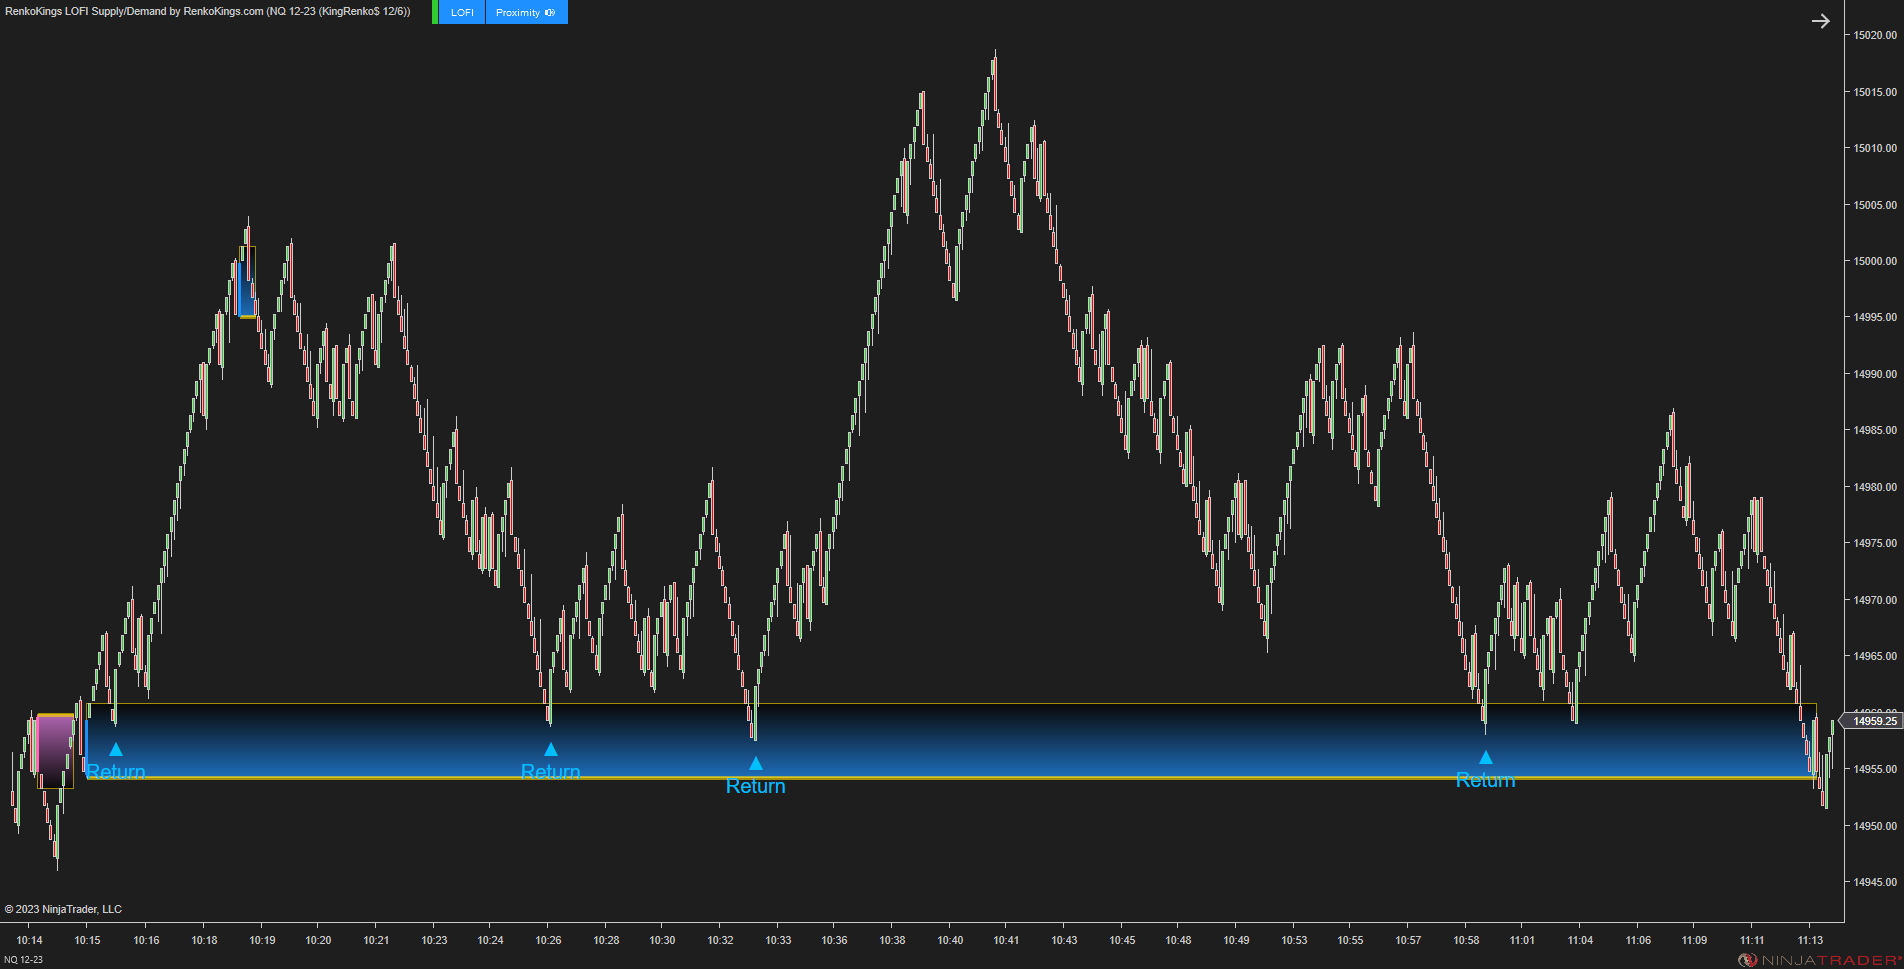The height and width of the screenshot is (969, 1904).
Task: Select the up-triangle marker near 10:58
Action: [1485, 757]
